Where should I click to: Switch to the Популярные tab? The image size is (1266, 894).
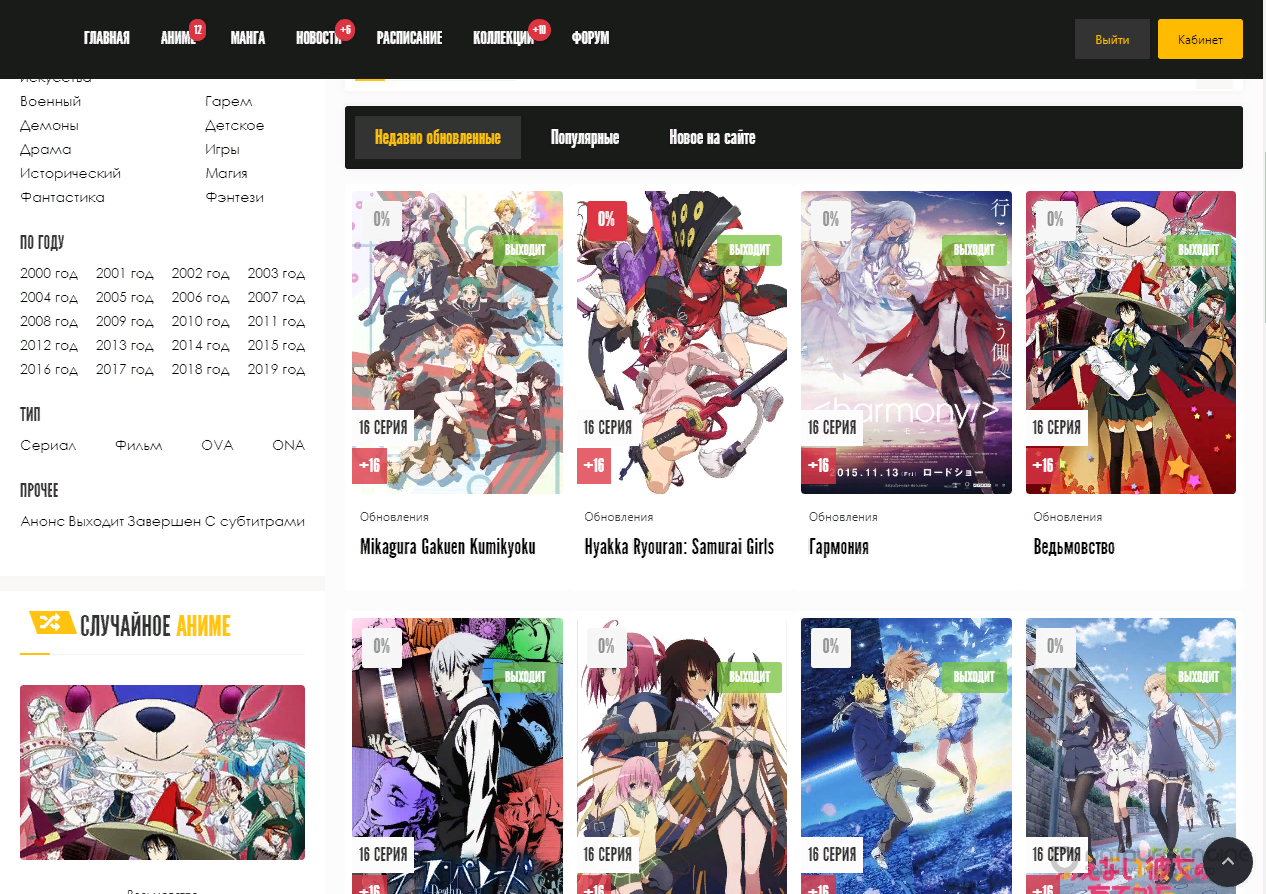tap(585, 137)
